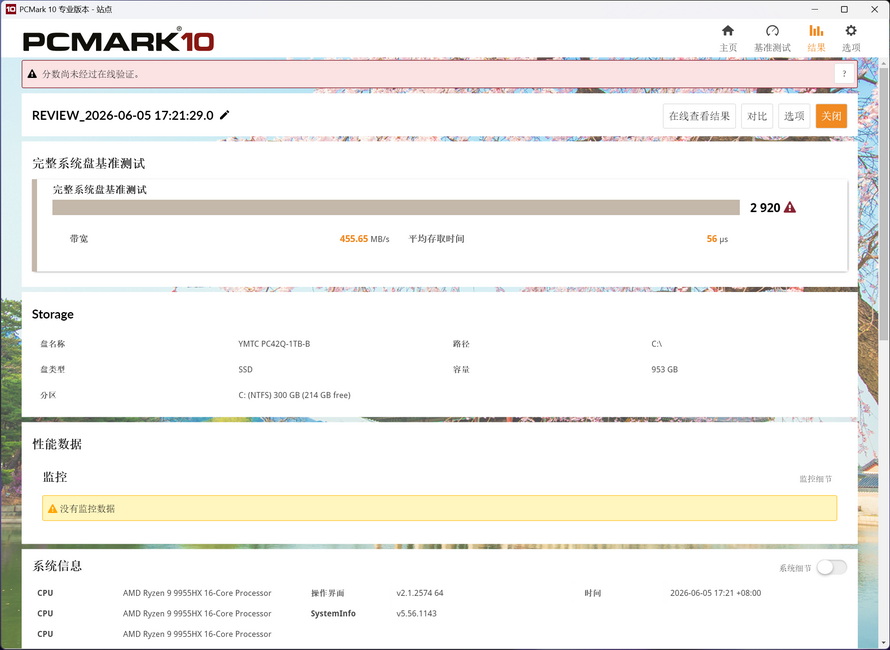Click the 系统信息 section heading
Screen dimensions: 890x650
point(57,566)
